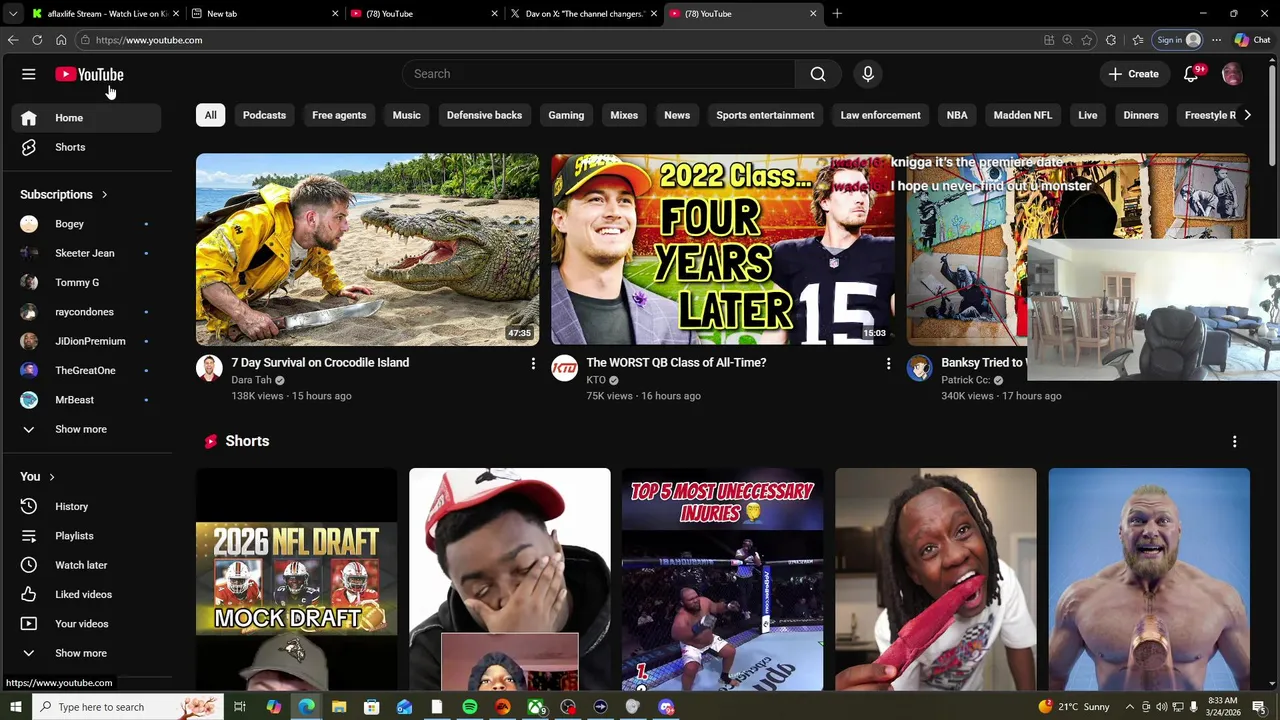Viewport: 1280px width, 720px height.
Task: Switch to the Dav on X browser tab
Action: 584,14
